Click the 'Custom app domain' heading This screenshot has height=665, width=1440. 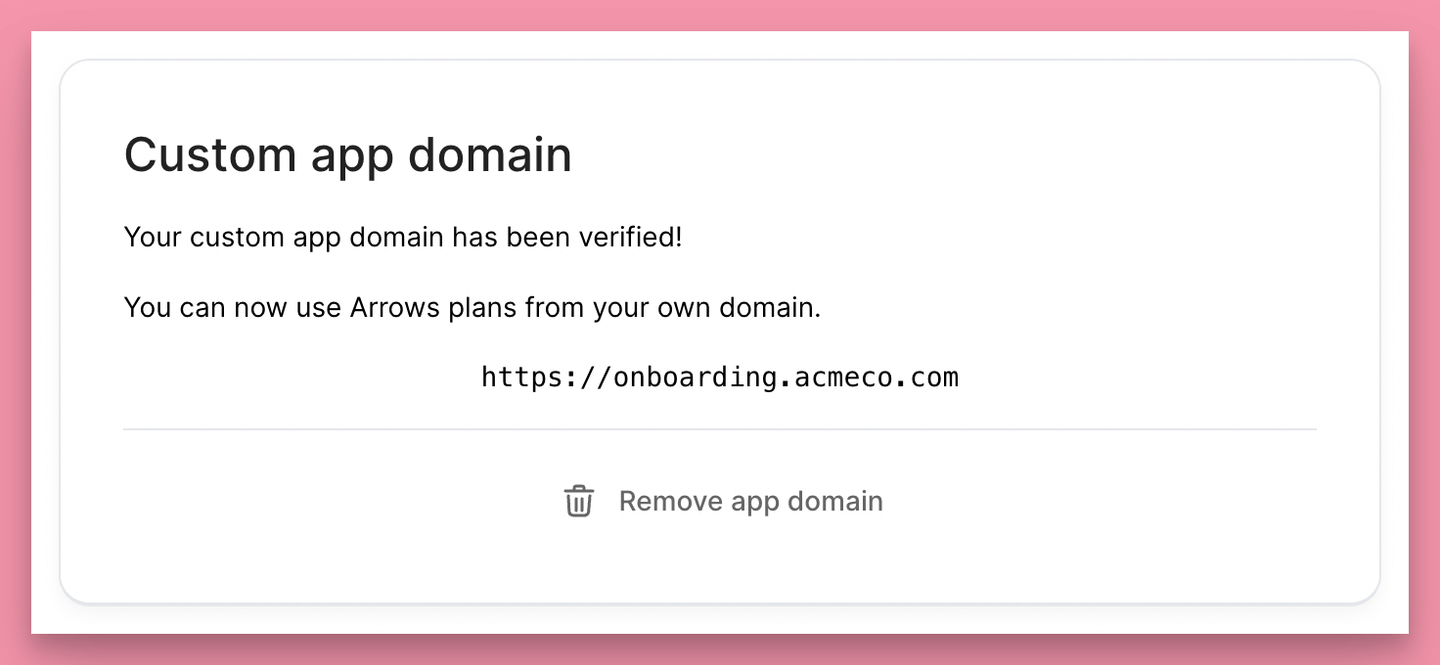click(348, 155)
